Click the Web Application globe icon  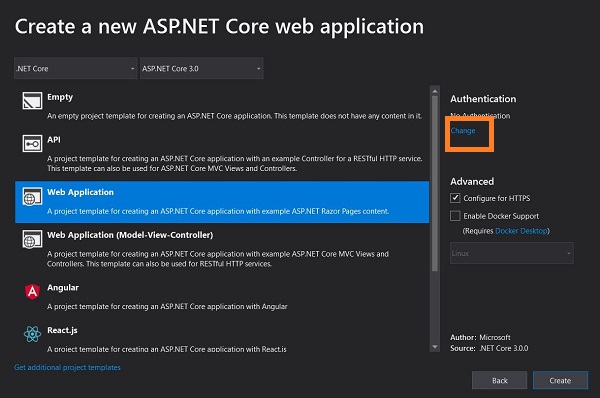tap(32, 196)
